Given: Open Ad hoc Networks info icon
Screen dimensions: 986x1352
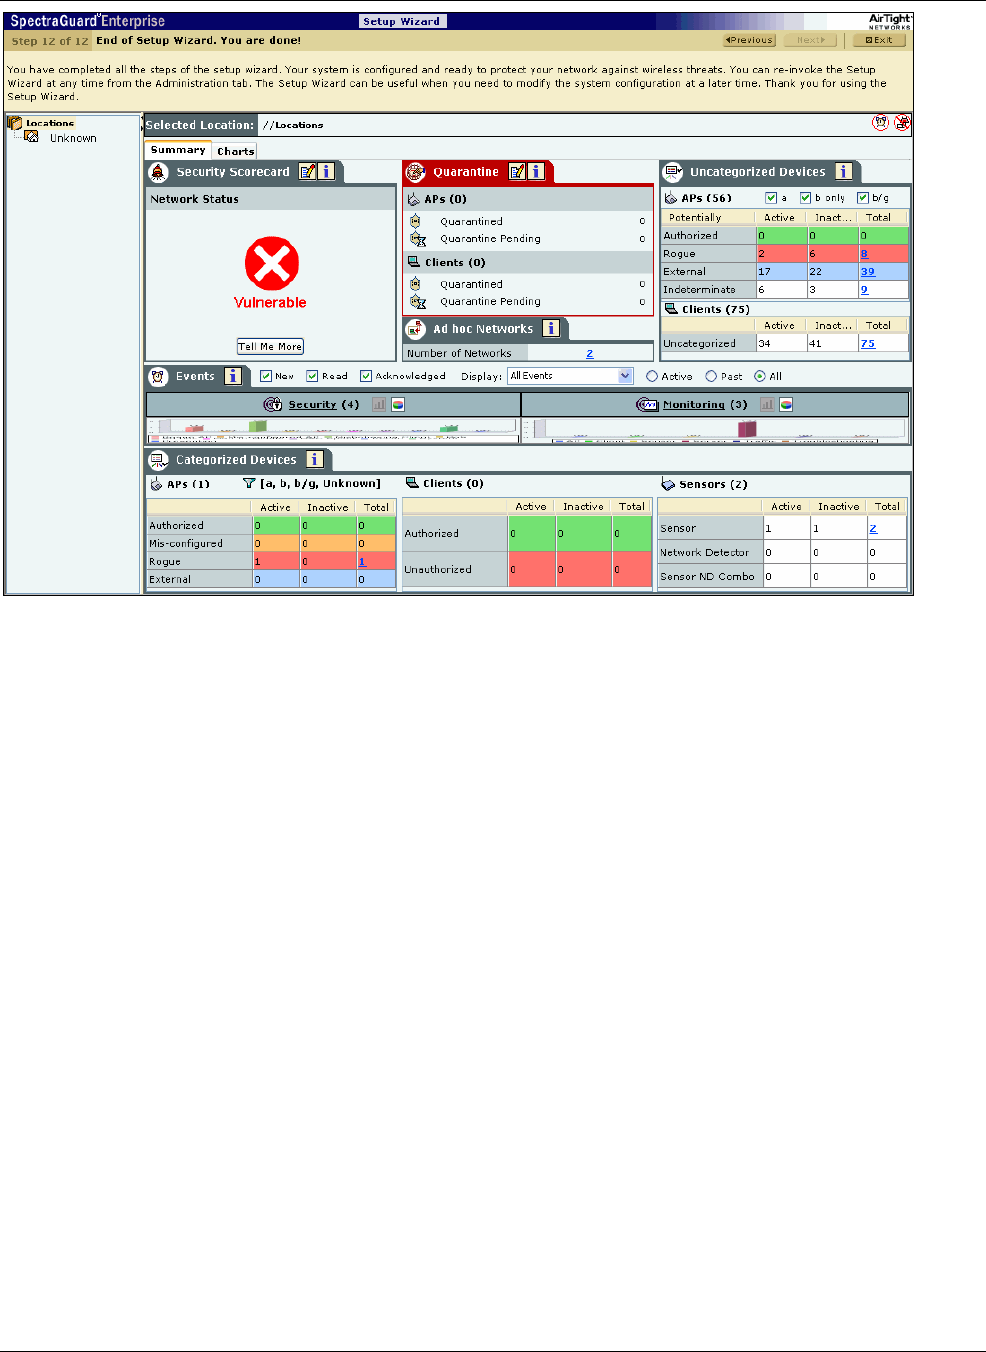Looking at the screenshot, I should (x=550, y=328).
